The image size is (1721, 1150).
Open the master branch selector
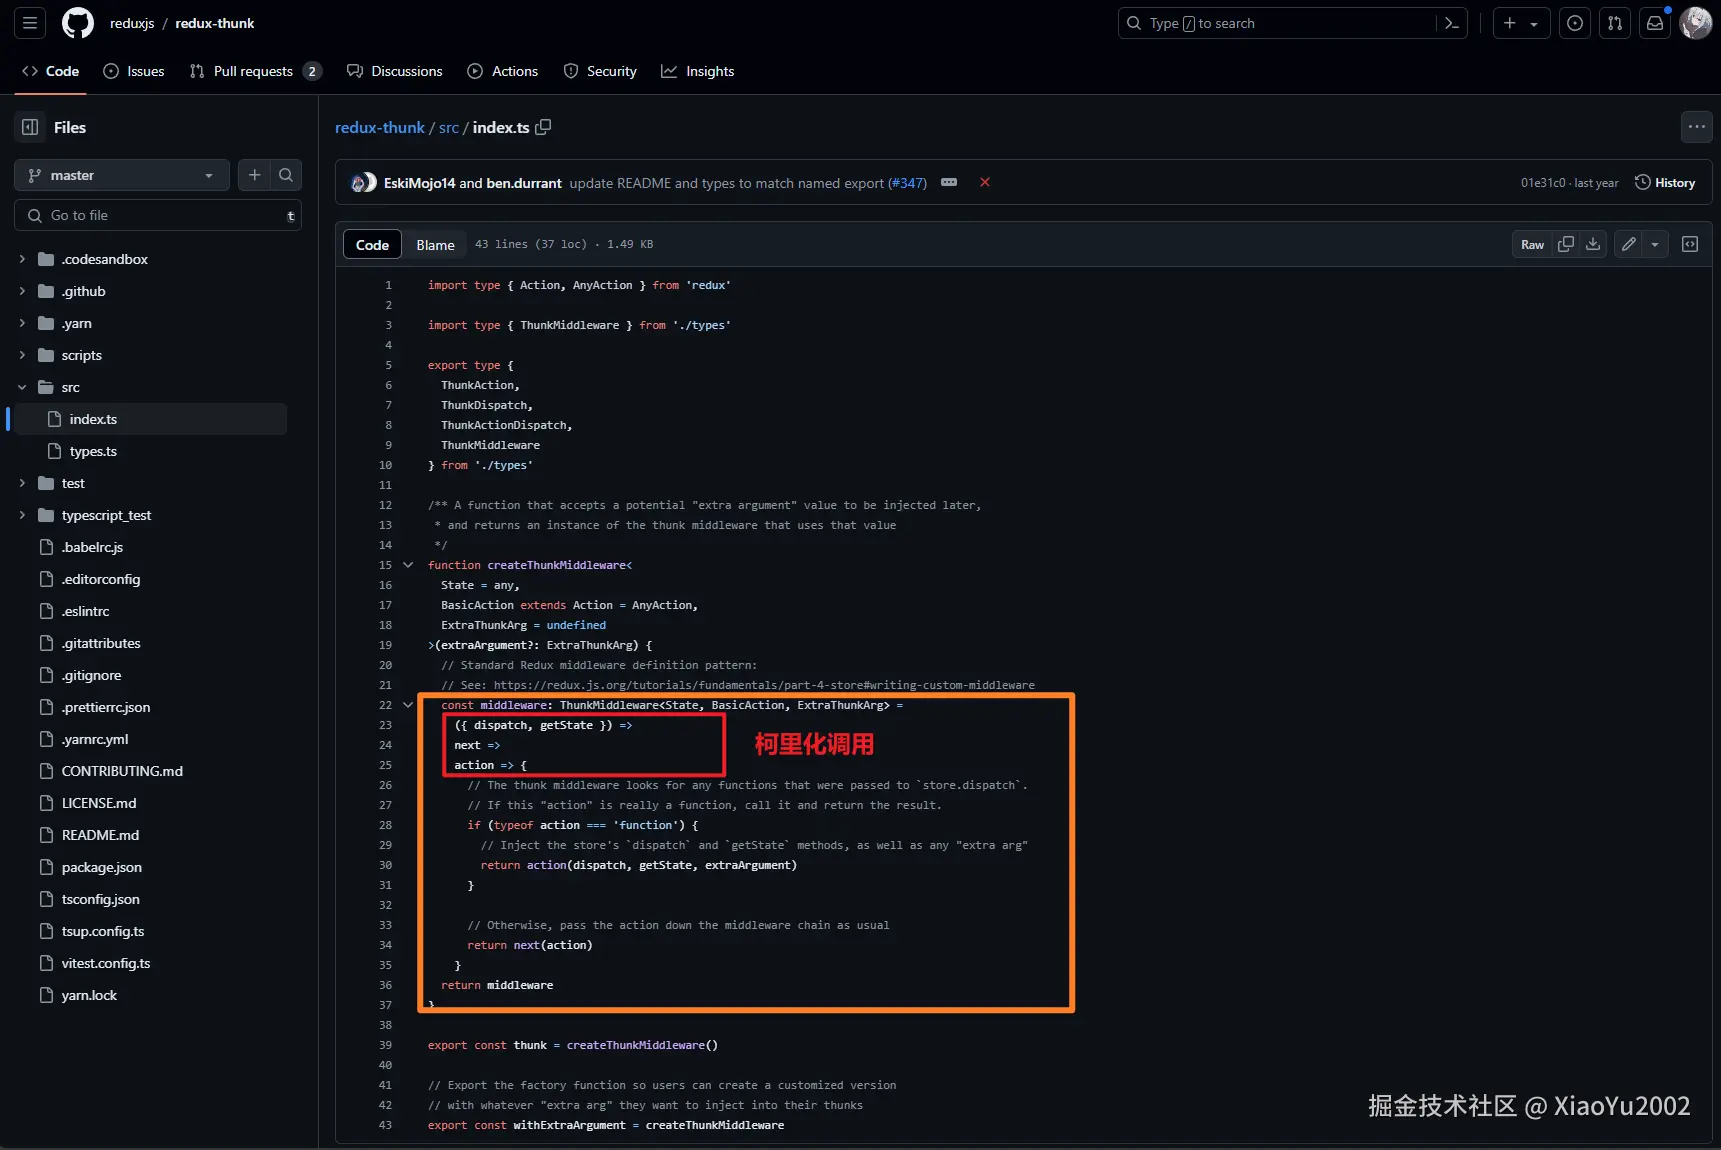pyautogui.click(x=122, y=175)
